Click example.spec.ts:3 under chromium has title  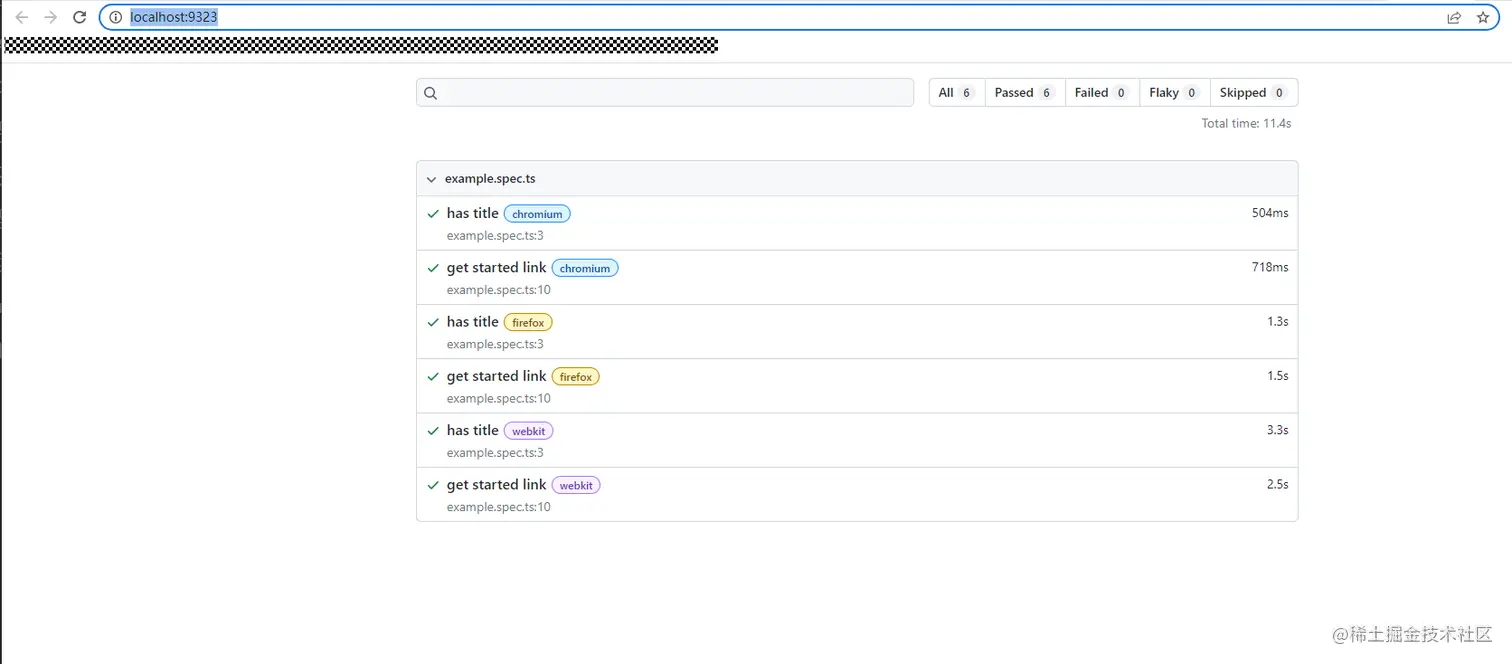[495, 236]
